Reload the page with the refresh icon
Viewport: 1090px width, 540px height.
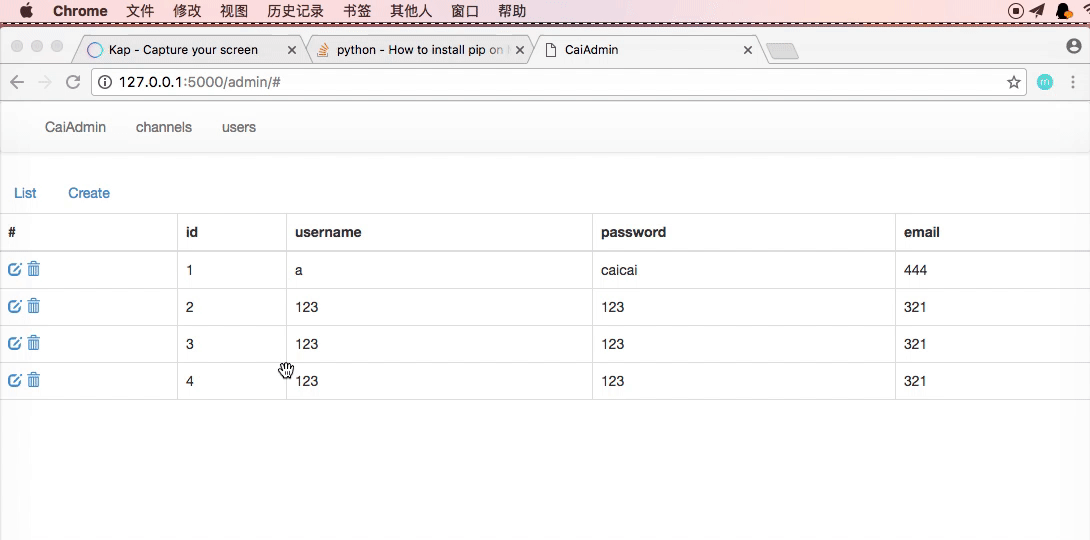pyautogui.click(x=73, y=82)
